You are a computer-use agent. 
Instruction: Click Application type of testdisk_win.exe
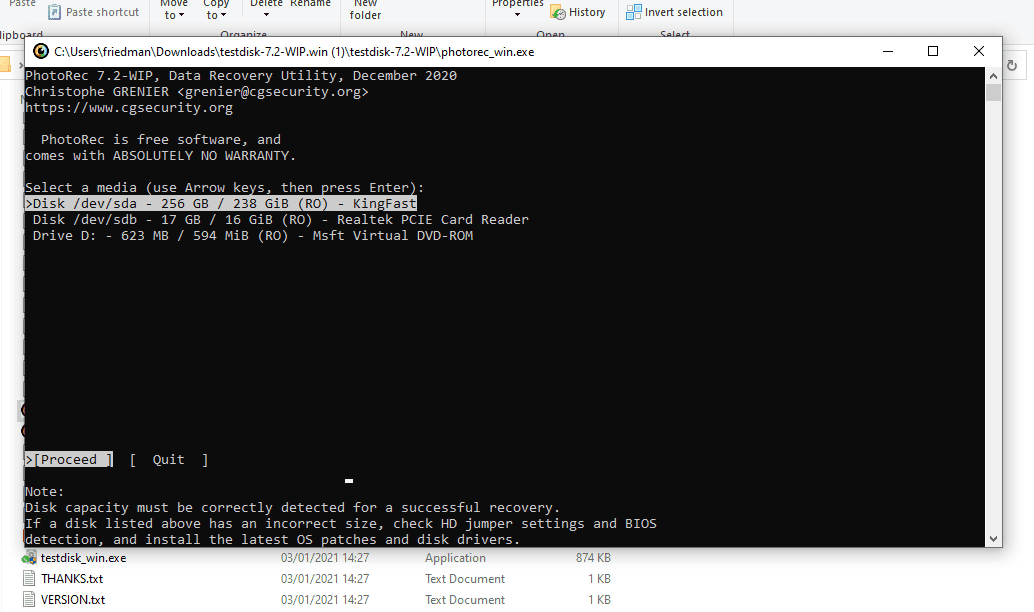click(455, 558)
